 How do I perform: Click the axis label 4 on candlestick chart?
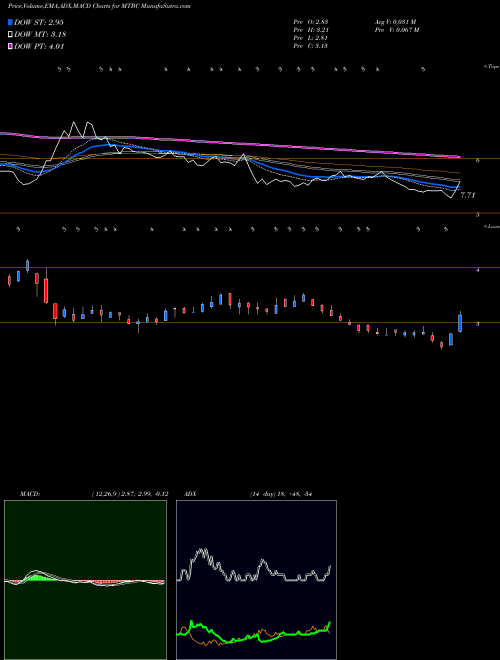point(478,270)
